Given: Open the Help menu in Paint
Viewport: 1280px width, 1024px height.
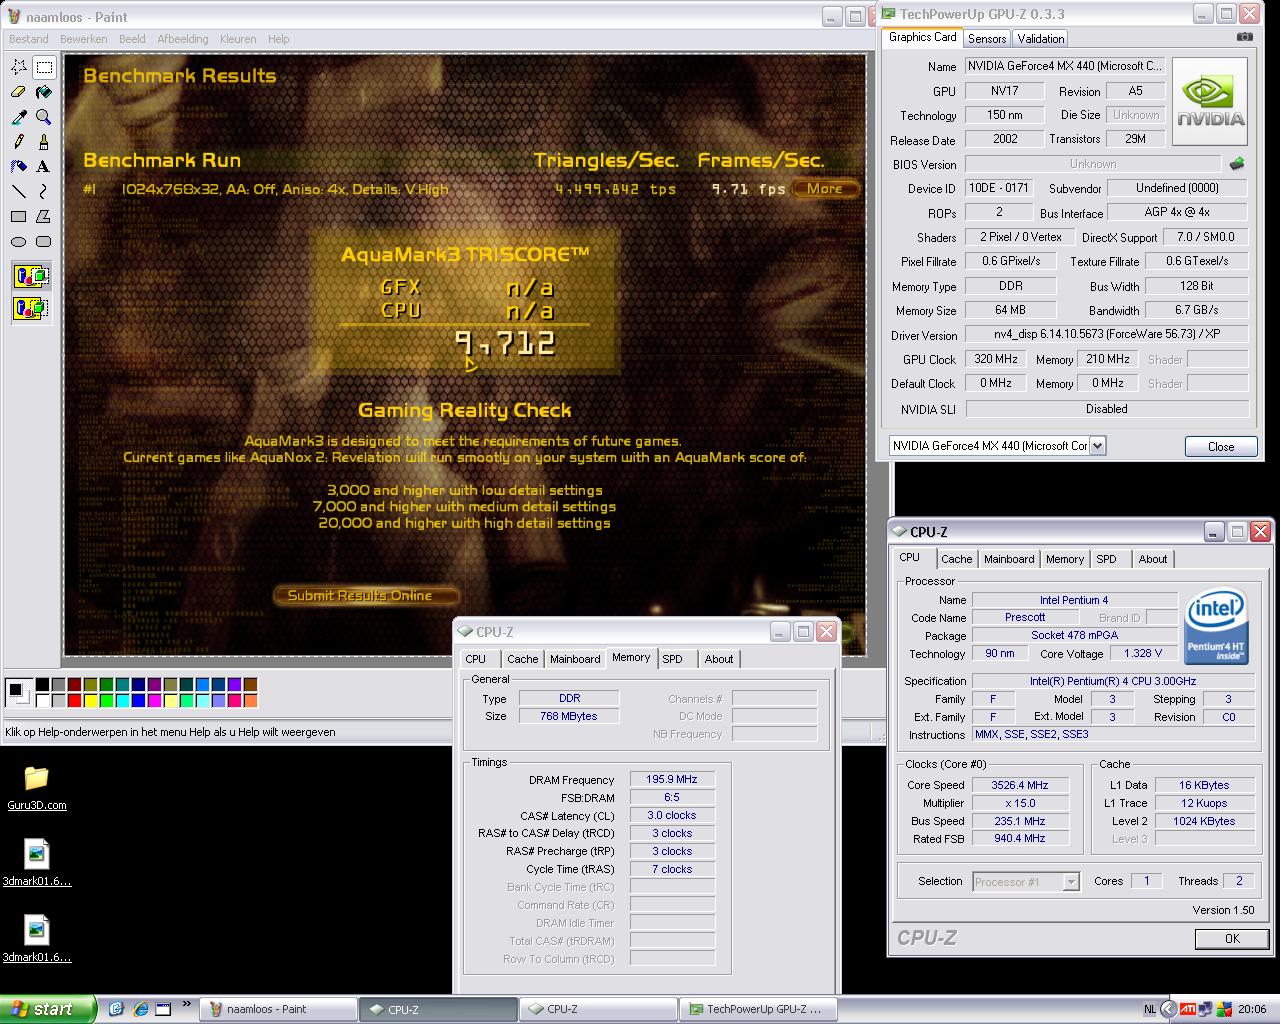Looking at the screenshot, I should [279, 39].
